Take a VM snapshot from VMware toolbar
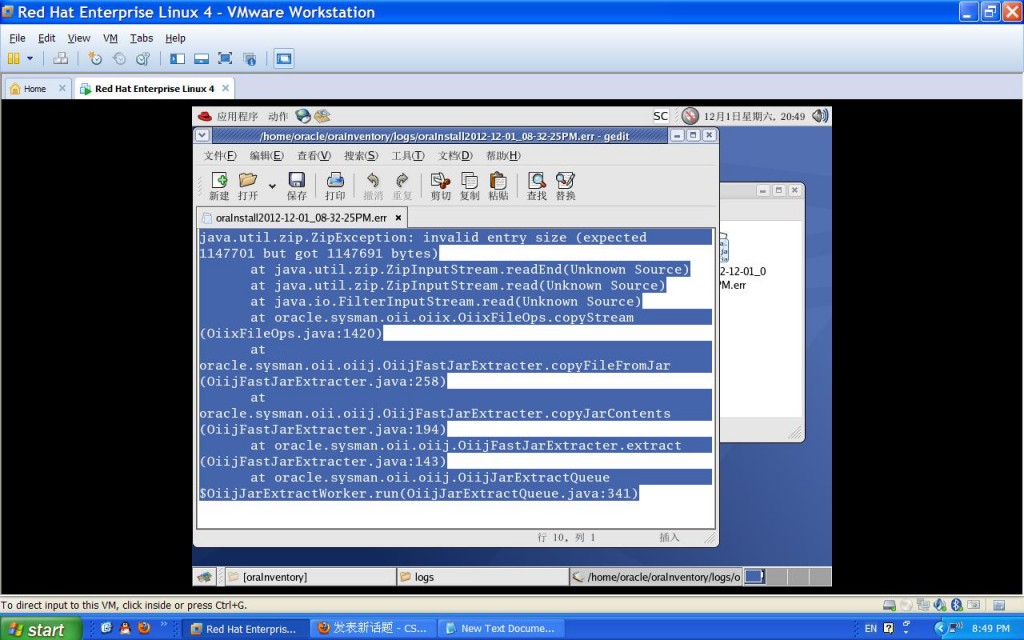1024x640 pixels. (x=95, y=59)
